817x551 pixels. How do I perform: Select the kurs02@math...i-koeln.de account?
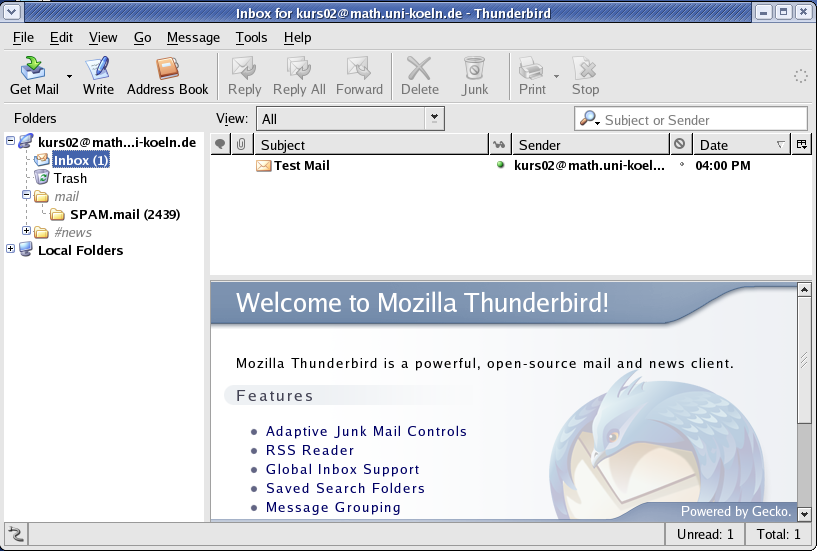[x=117, y=142]
